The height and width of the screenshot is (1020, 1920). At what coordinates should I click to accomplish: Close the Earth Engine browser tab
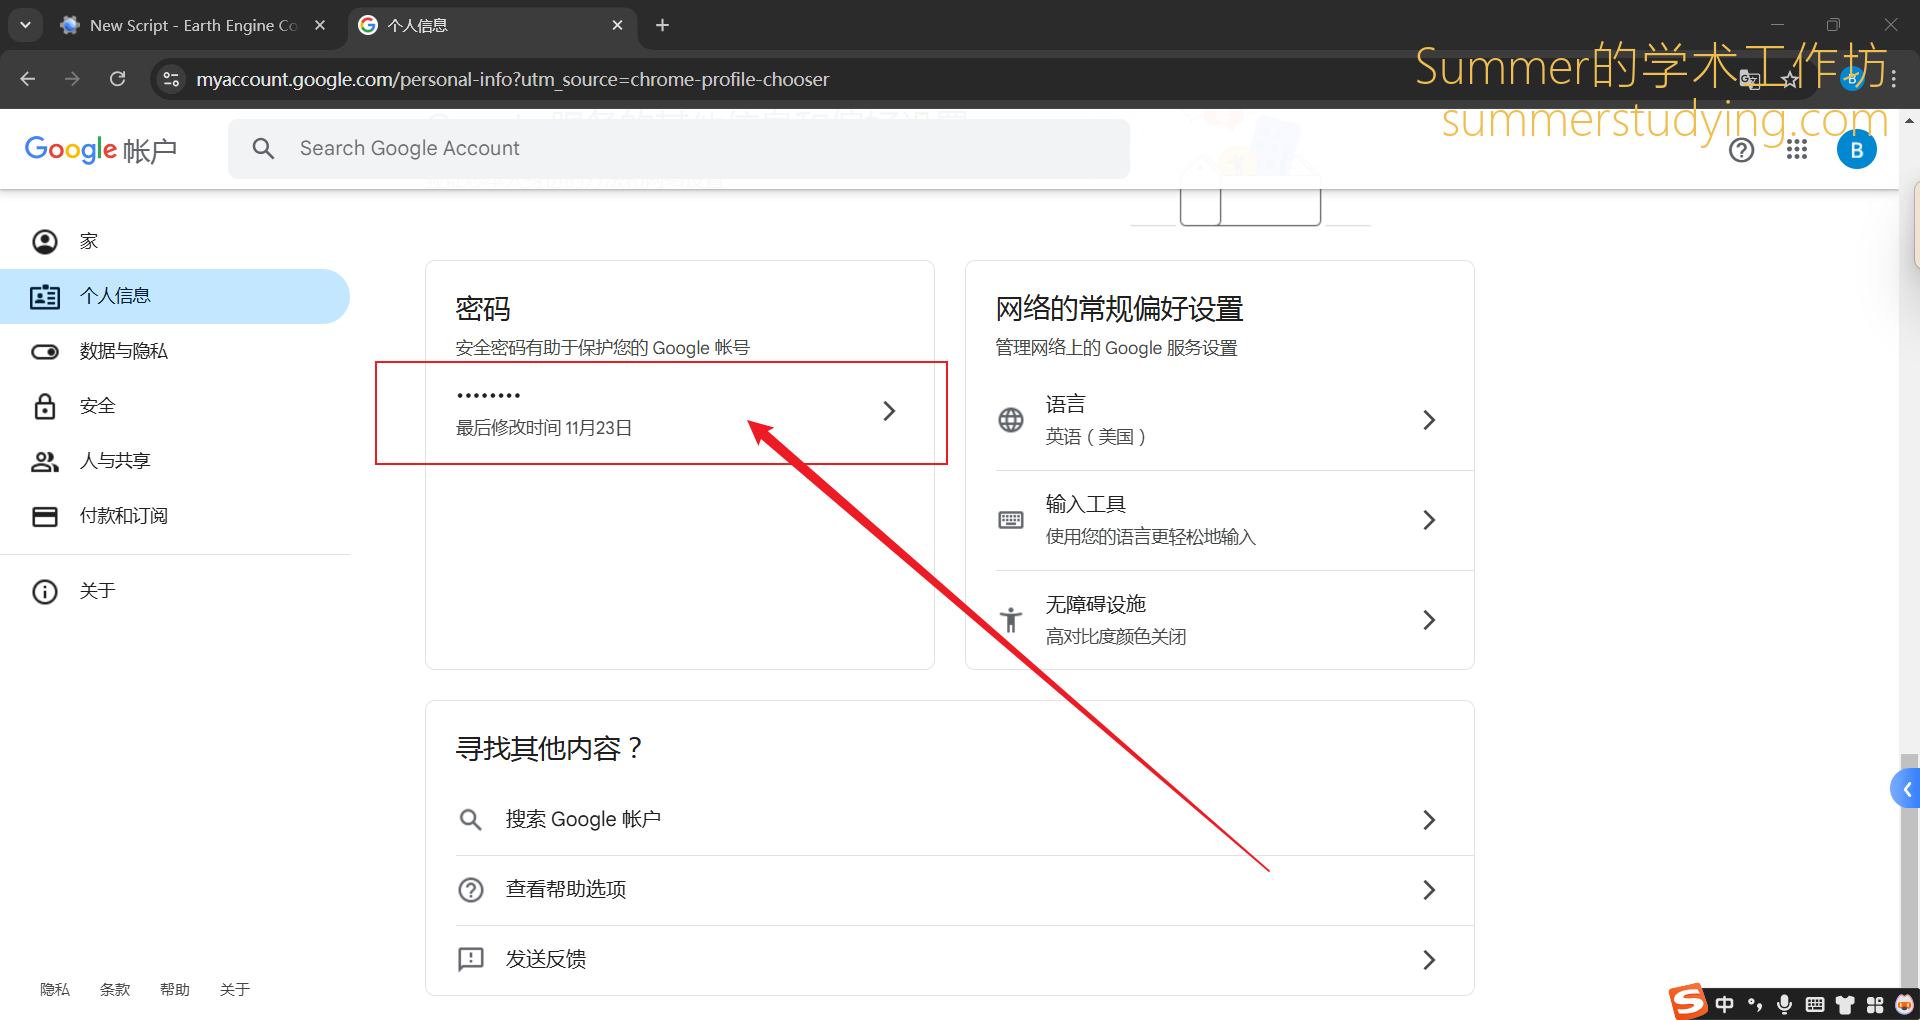tap(320, 26)
